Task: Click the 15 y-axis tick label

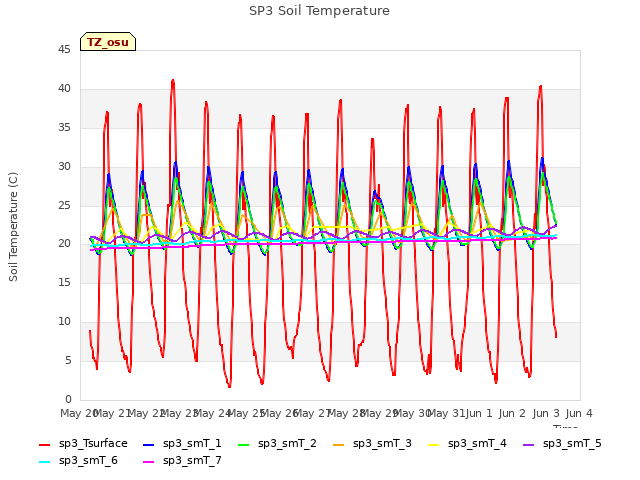Action: pyautogui.click(x=64, y=282)
